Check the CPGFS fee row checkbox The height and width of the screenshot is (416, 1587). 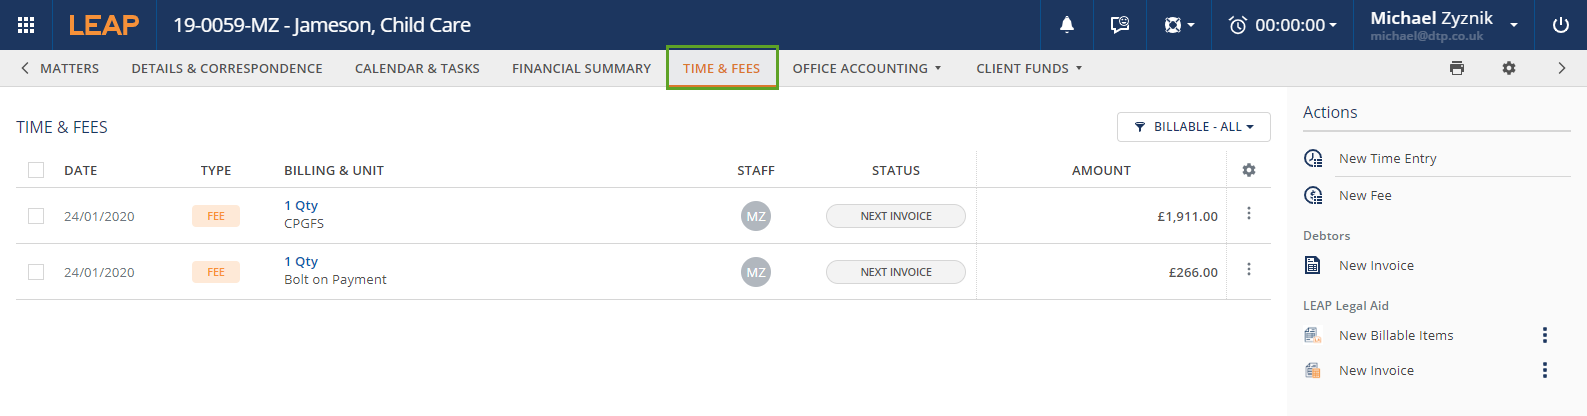(36, 216)
